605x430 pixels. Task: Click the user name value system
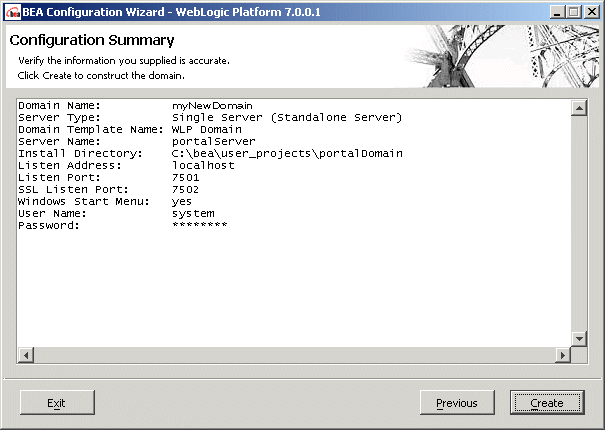point(193,213)
